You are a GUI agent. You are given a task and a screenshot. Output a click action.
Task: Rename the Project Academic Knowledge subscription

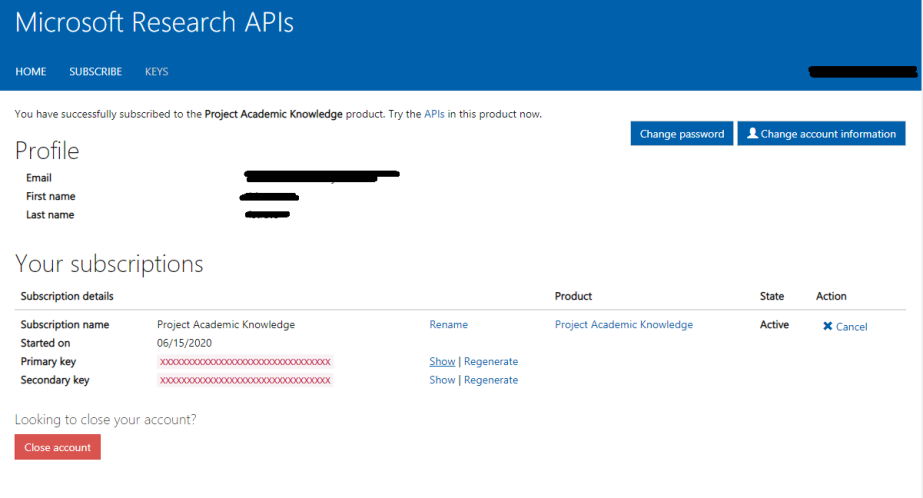(x=448, y=325)
